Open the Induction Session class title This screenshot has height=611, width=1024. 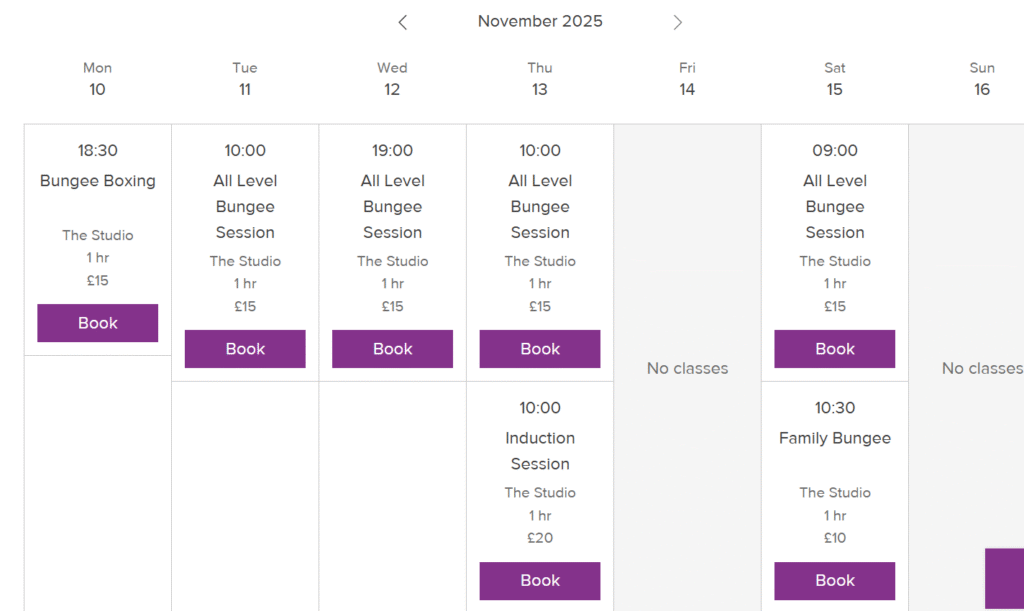point(540,451)
